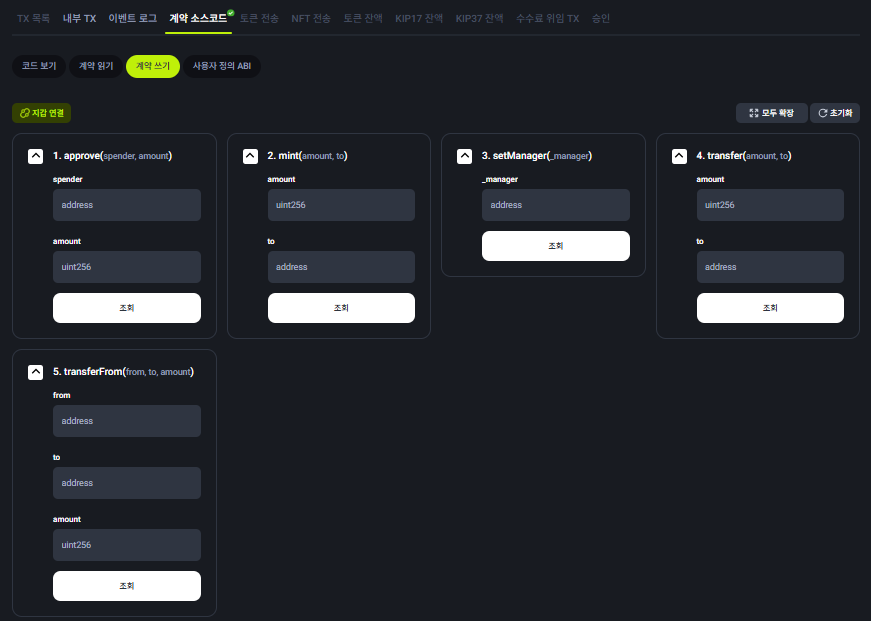The image size is (871, 621).
Task: Switch to the 토큰 잔액 tab
Action: [363, 18]
